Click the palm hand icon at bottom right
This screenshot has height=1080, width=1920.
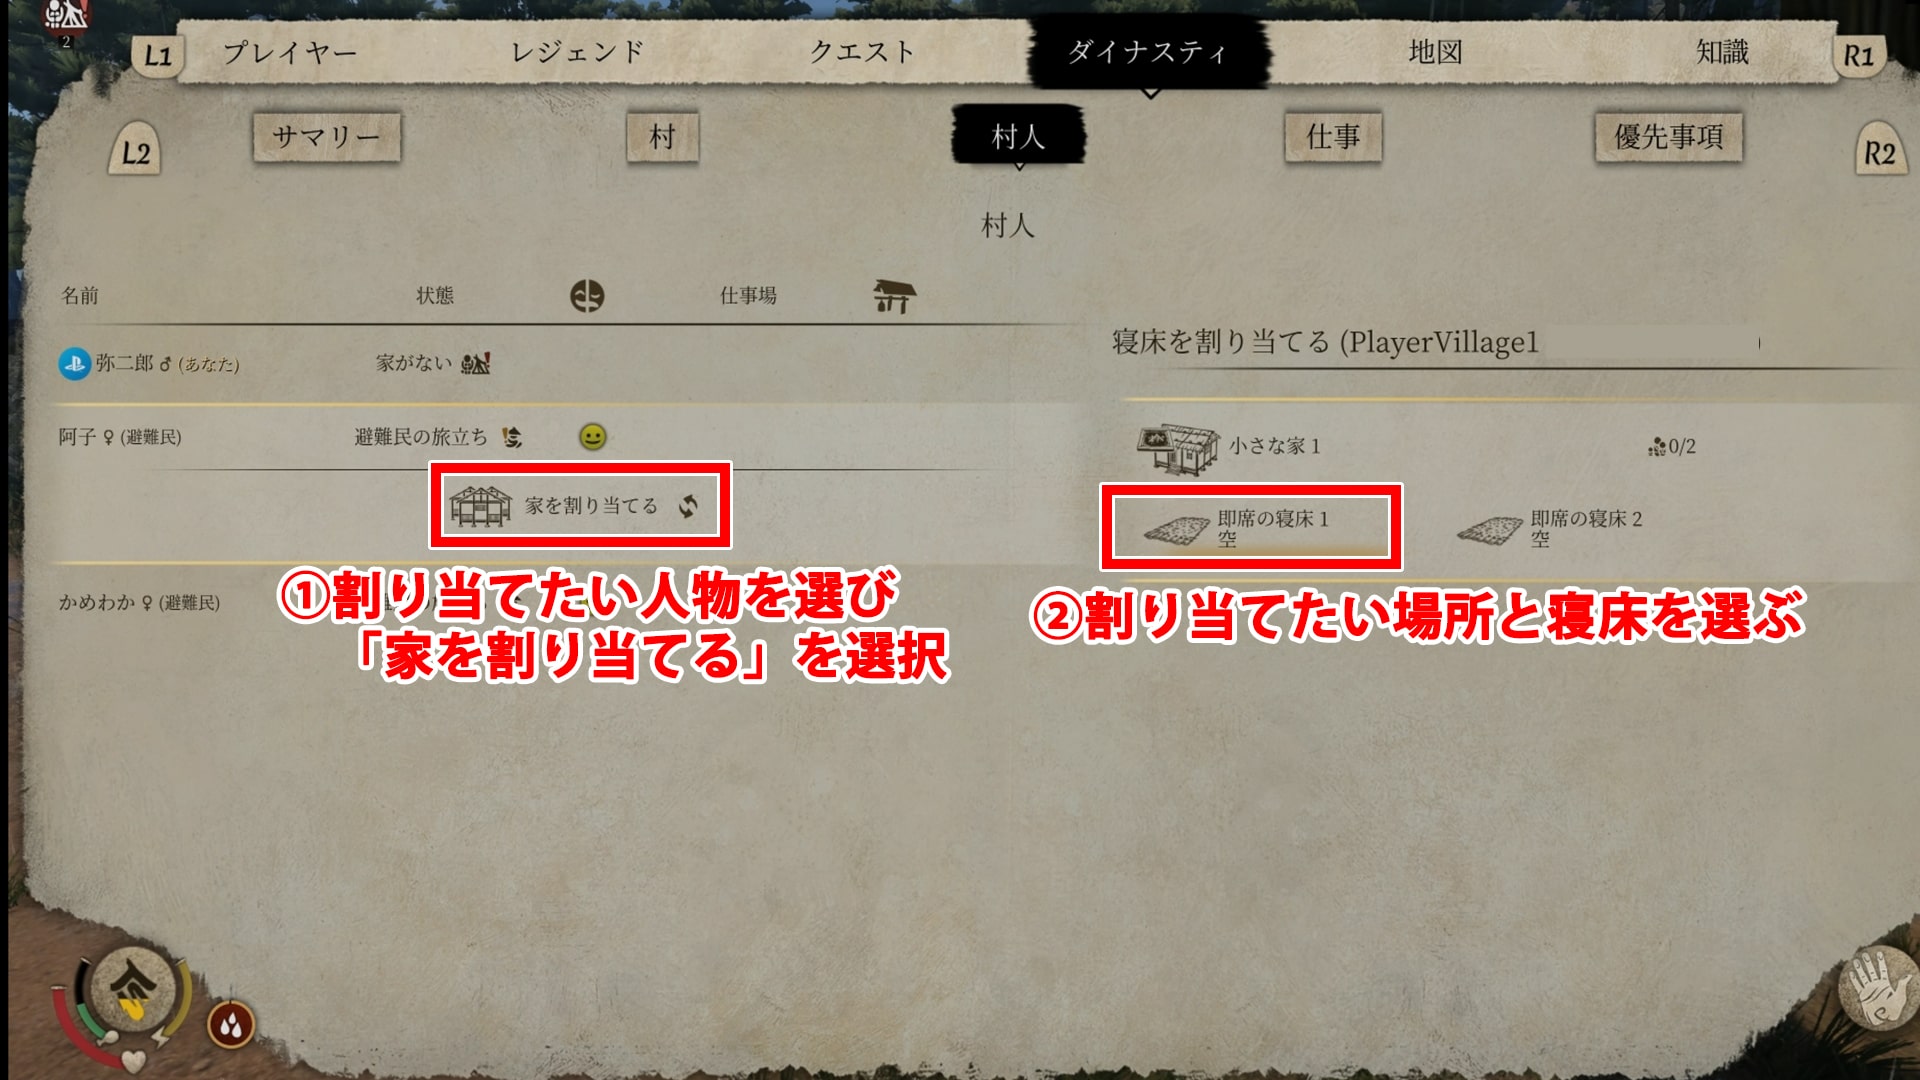click(x=1876, y=991)
